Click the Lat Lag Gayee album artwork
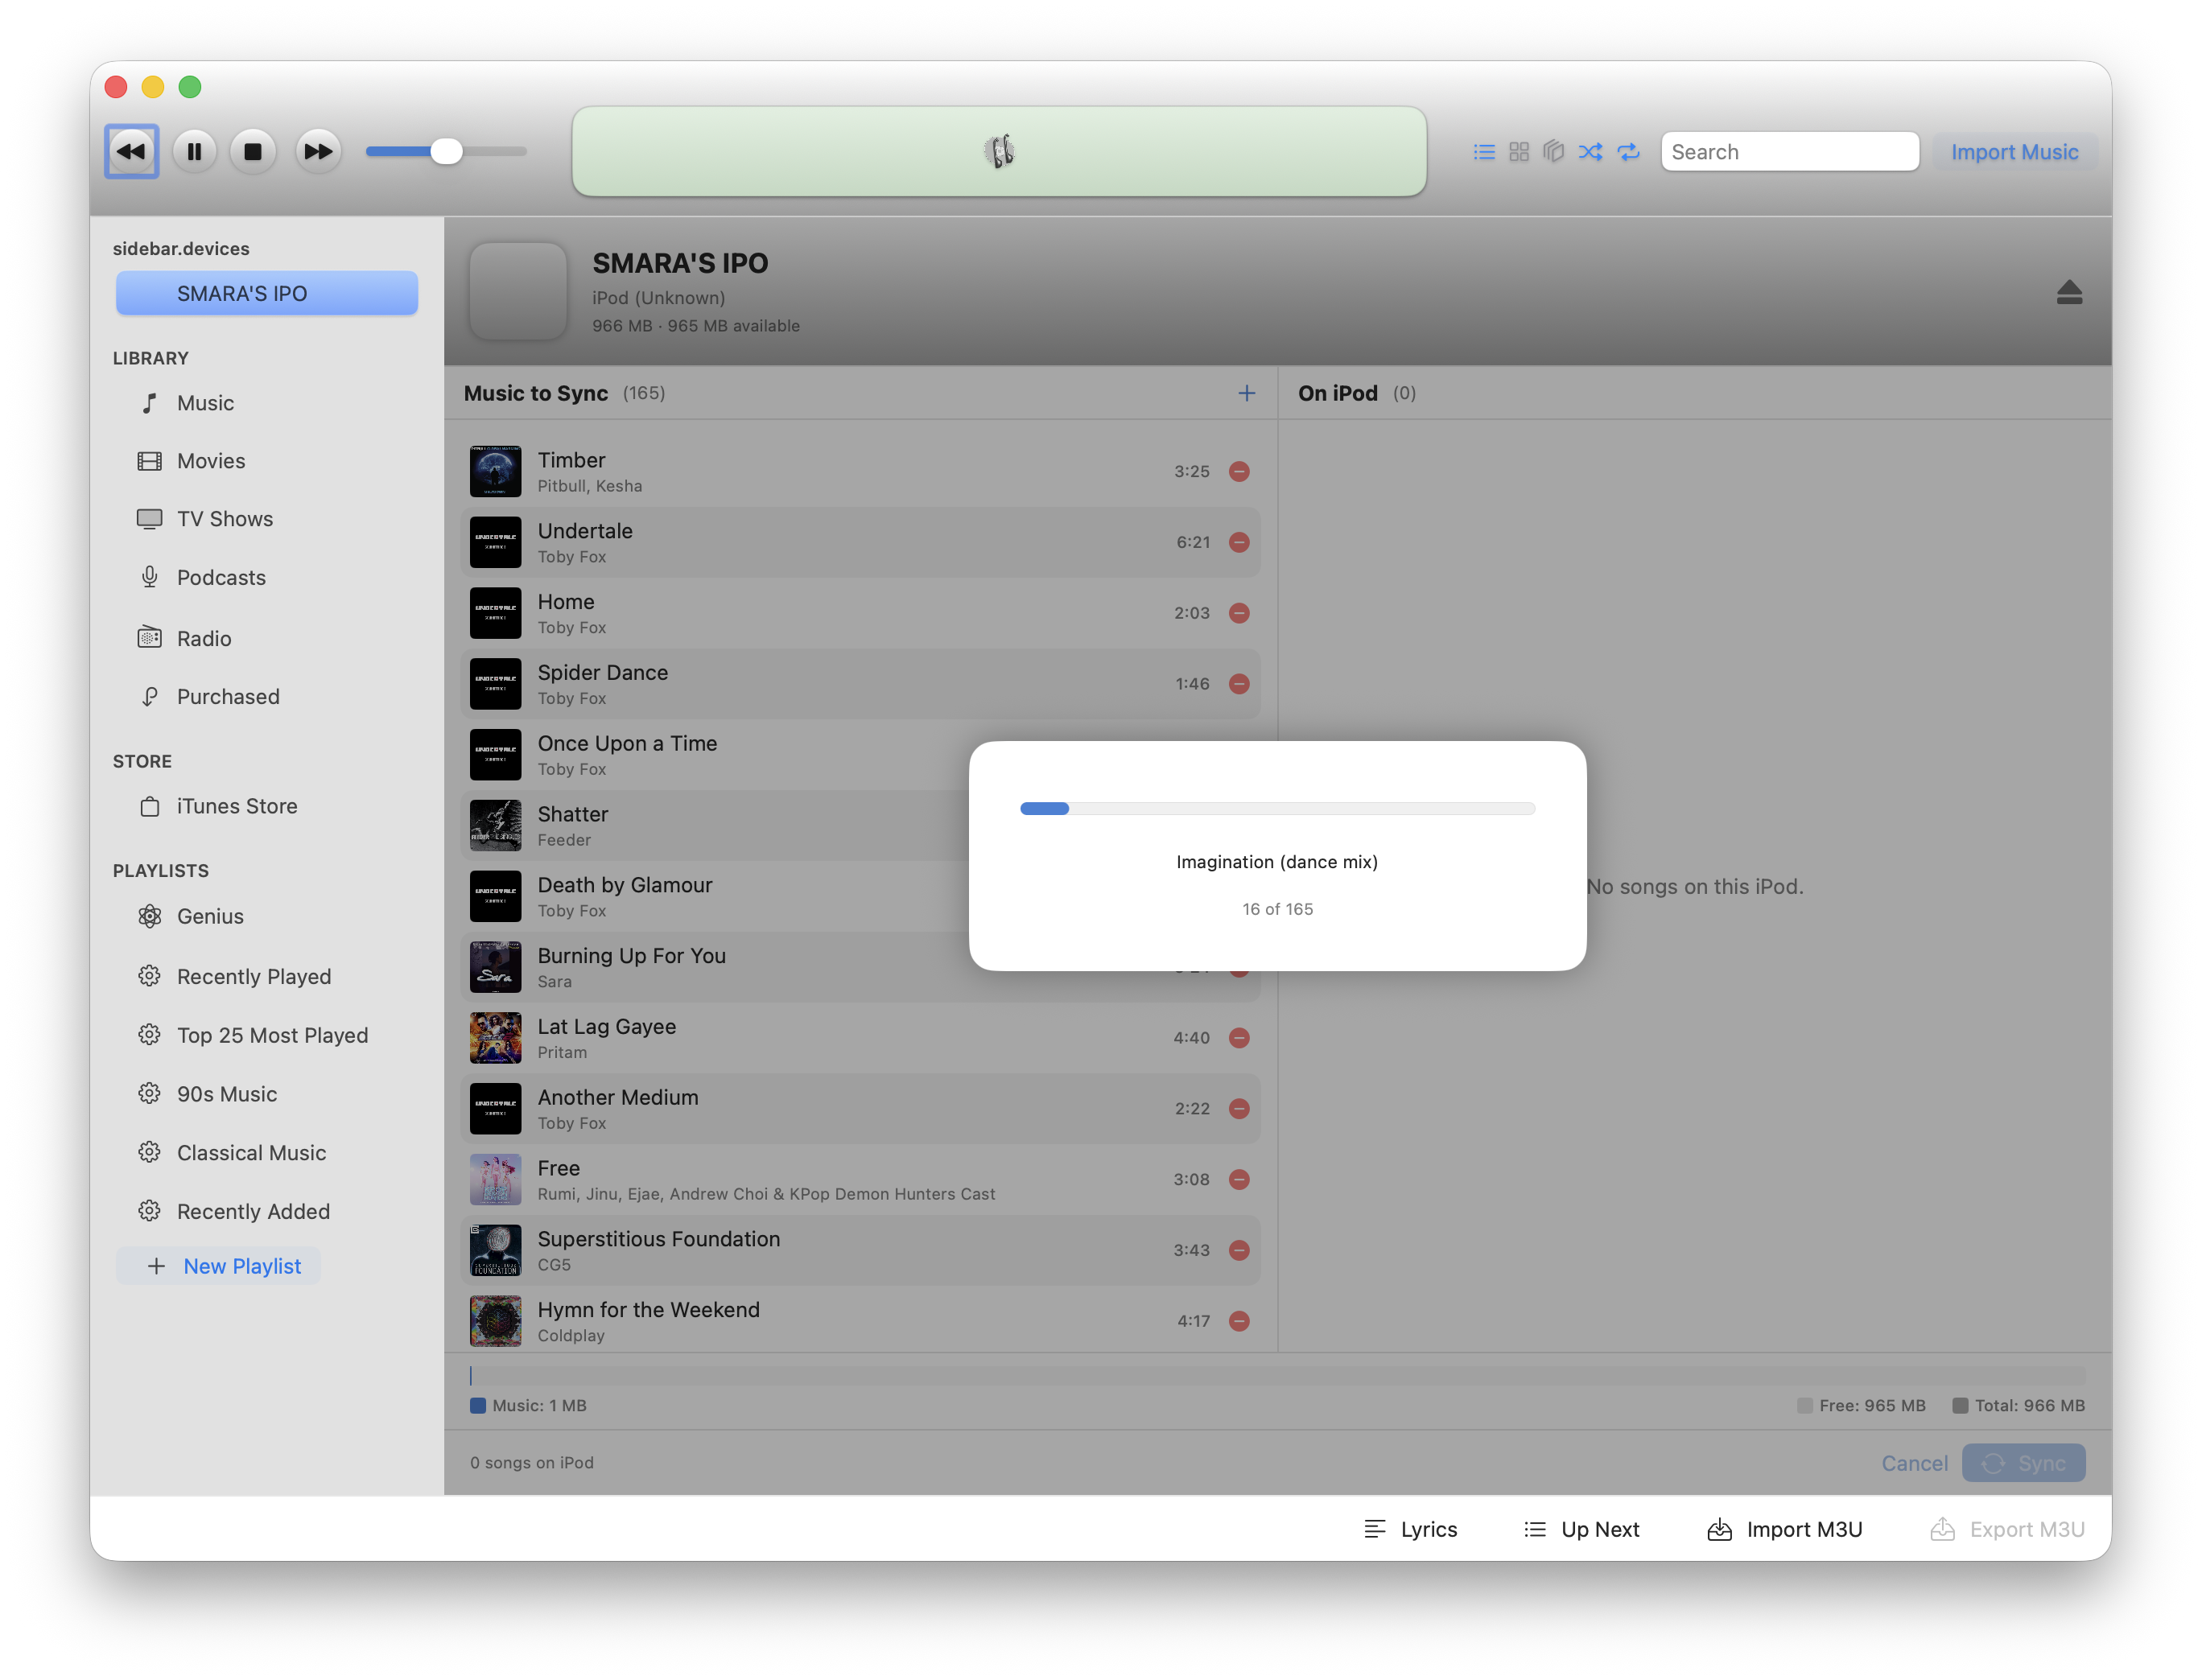 coord(495,1038)
